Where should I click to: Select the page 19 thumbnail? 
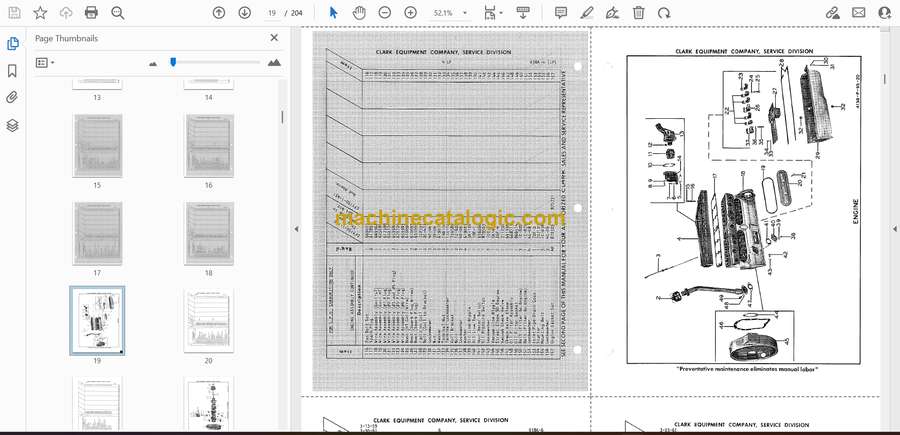(97, 321)
